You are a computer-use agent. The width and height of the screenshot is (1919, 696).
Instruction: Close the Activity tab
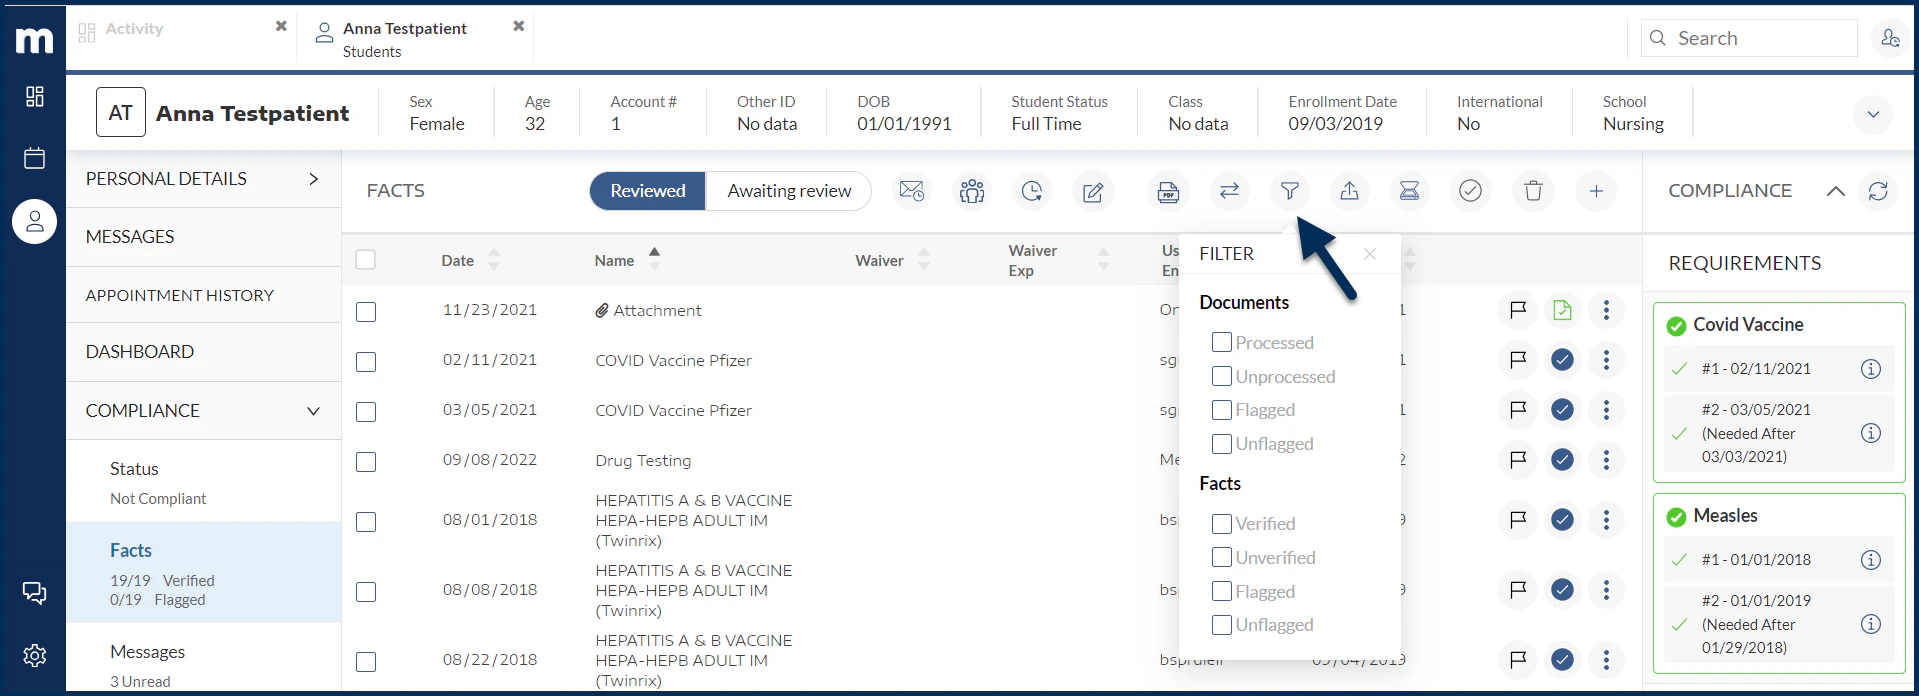[281, 26]
